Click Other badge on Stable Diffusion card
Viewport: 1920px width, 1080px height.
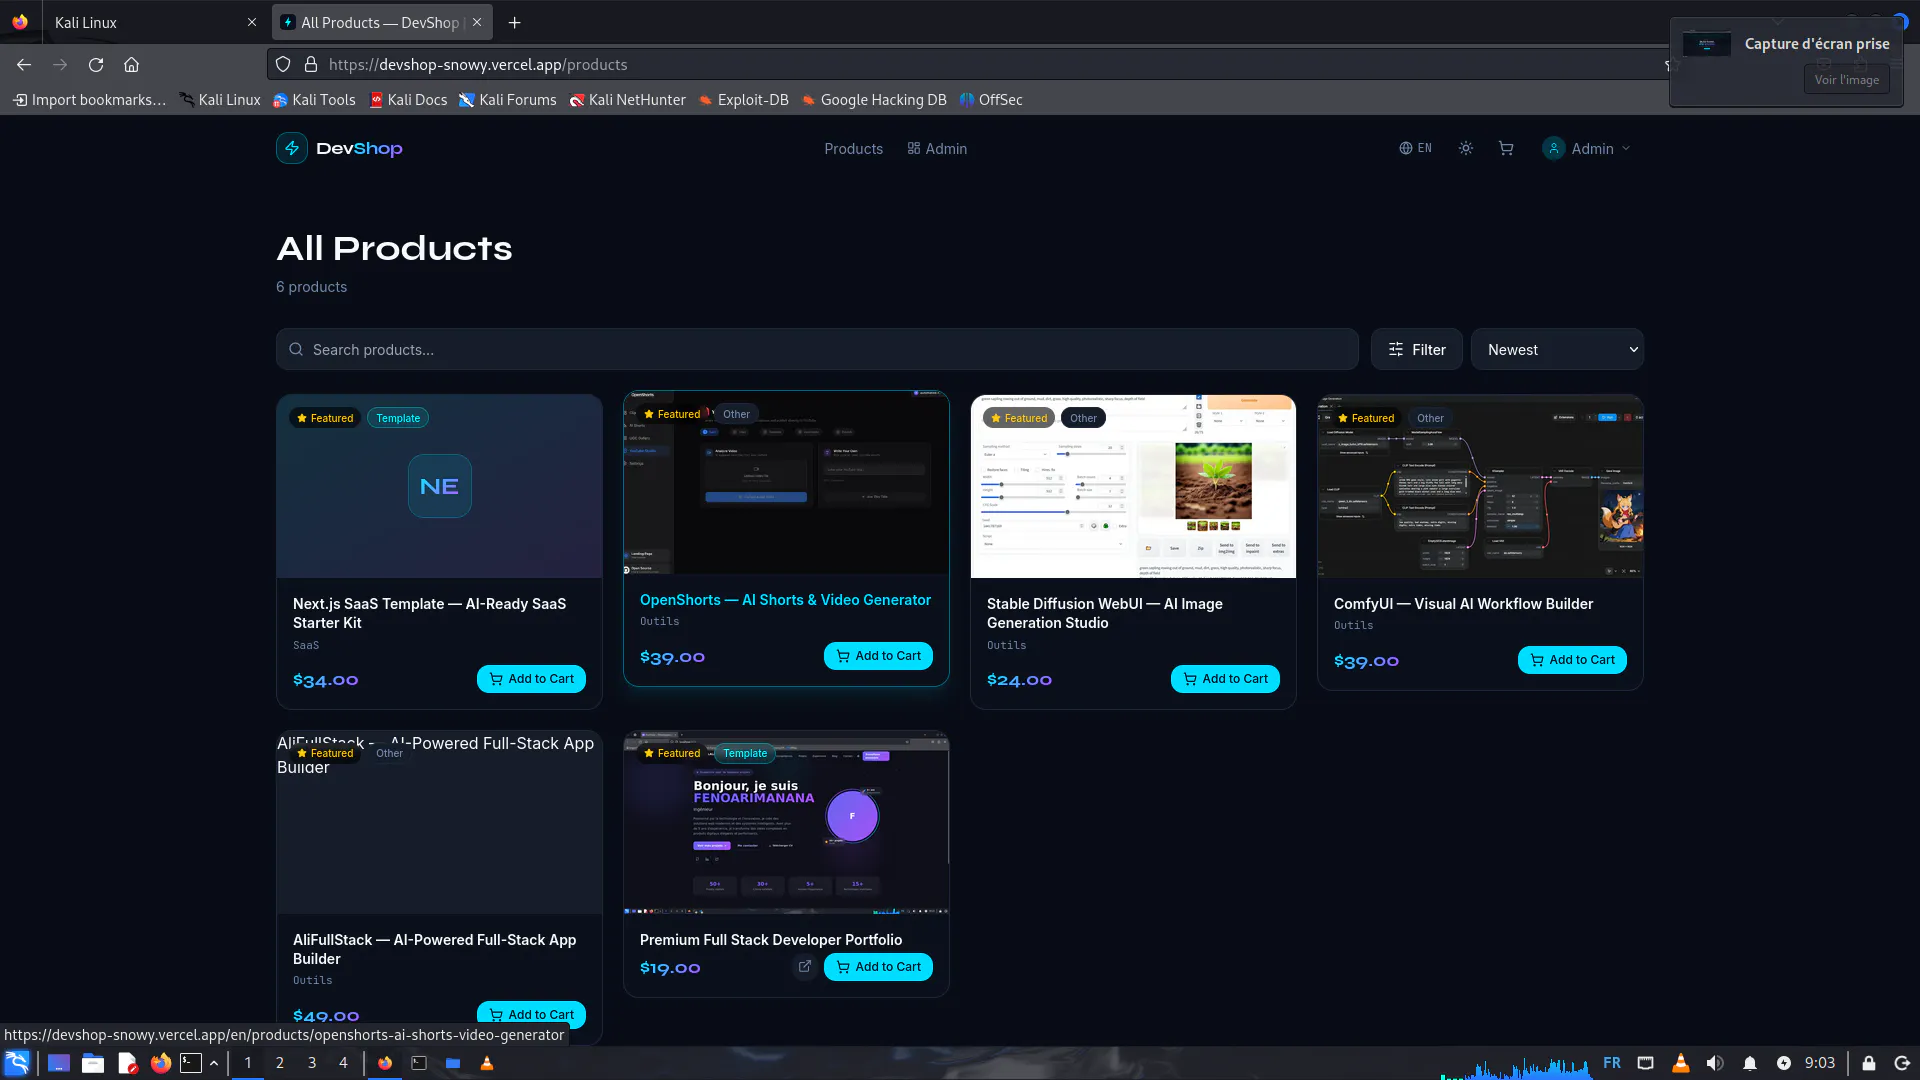[x=1083, y=418]
